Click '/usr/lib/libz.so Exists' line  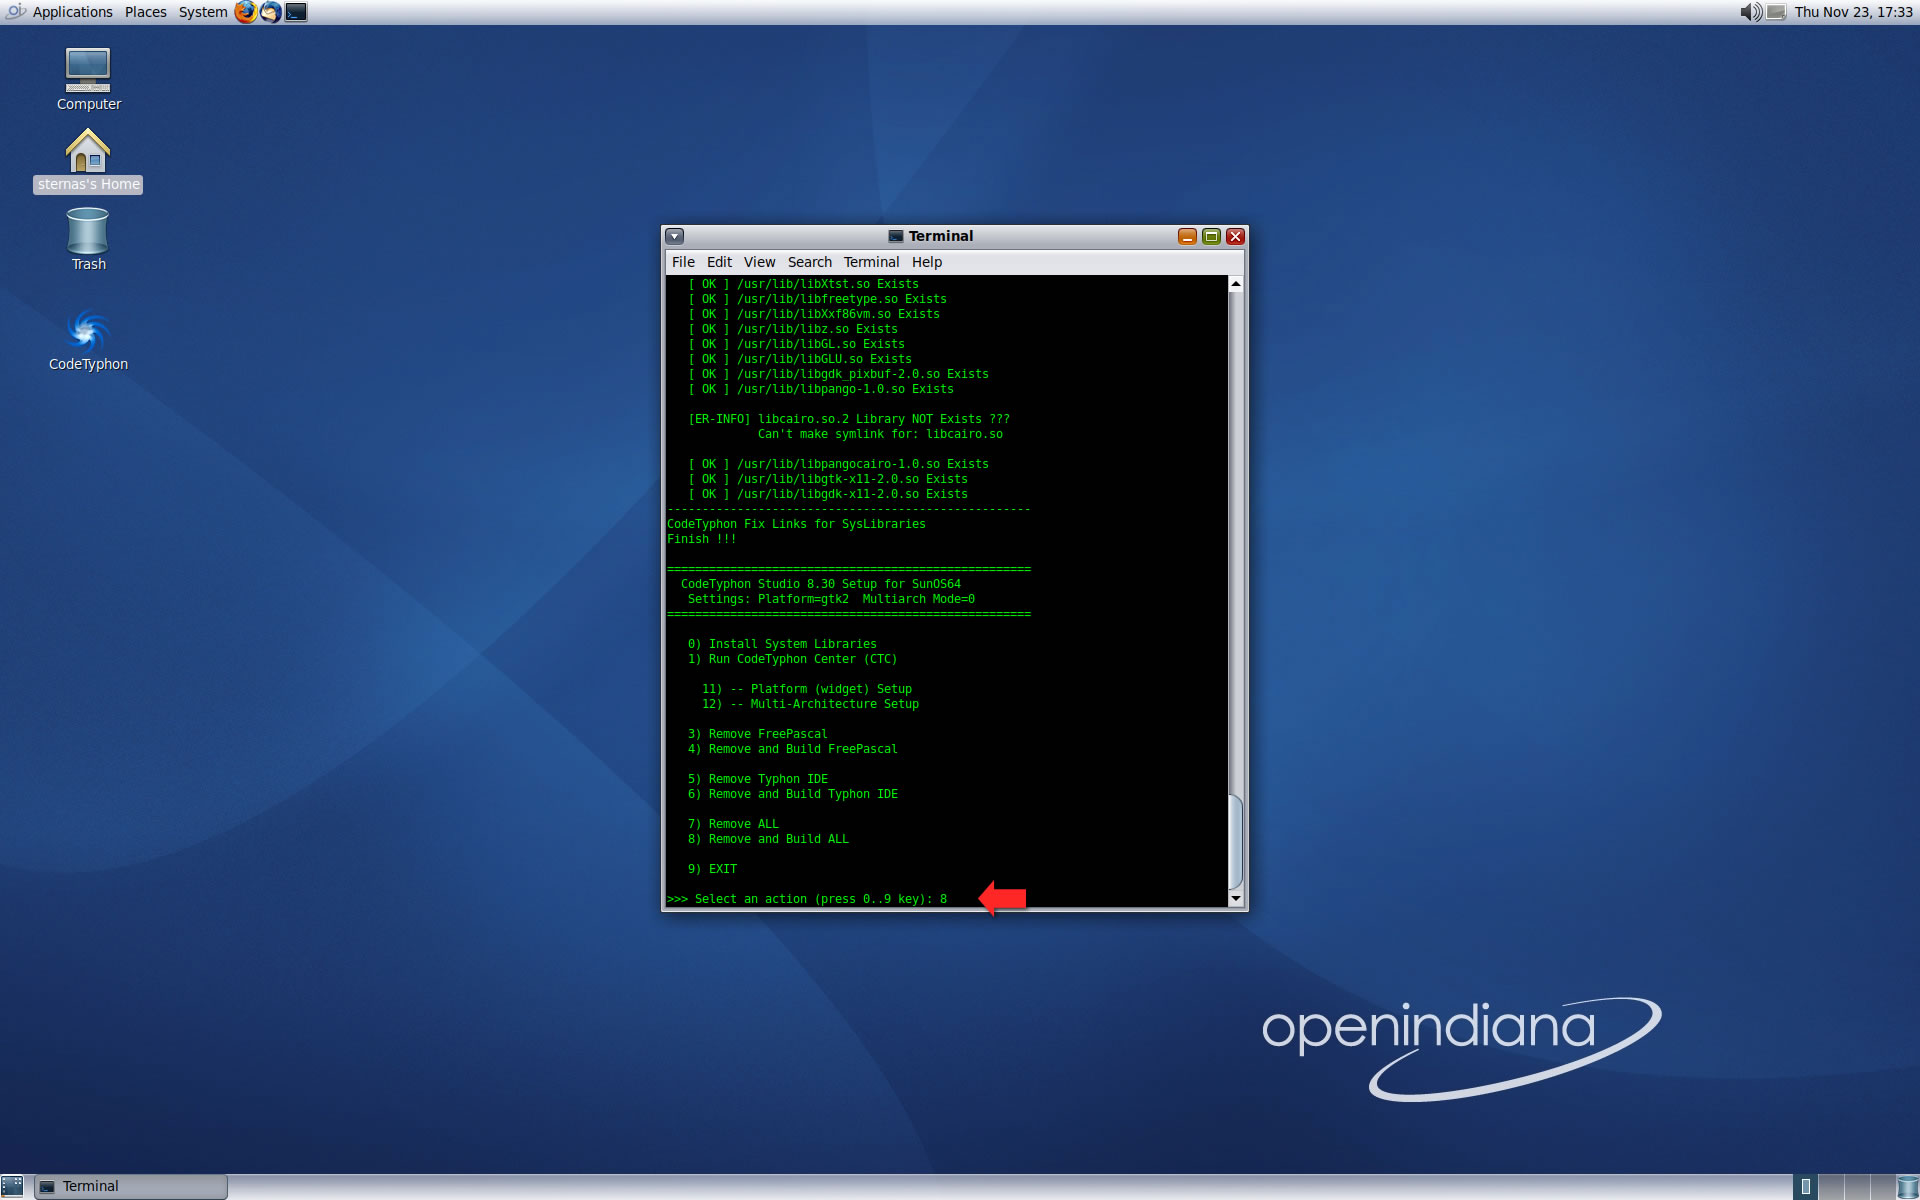tap(793, 329)
